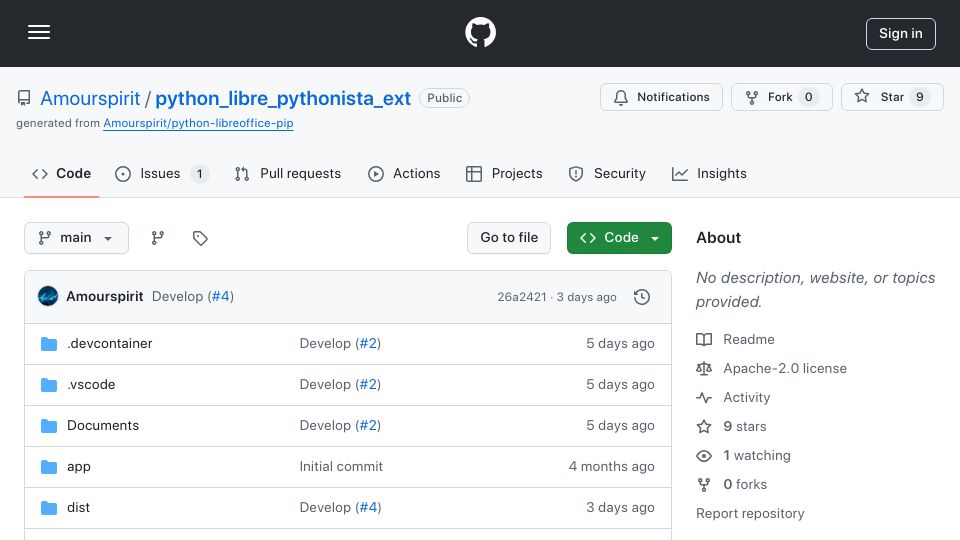Open the Documents folder

pos(103,426)
